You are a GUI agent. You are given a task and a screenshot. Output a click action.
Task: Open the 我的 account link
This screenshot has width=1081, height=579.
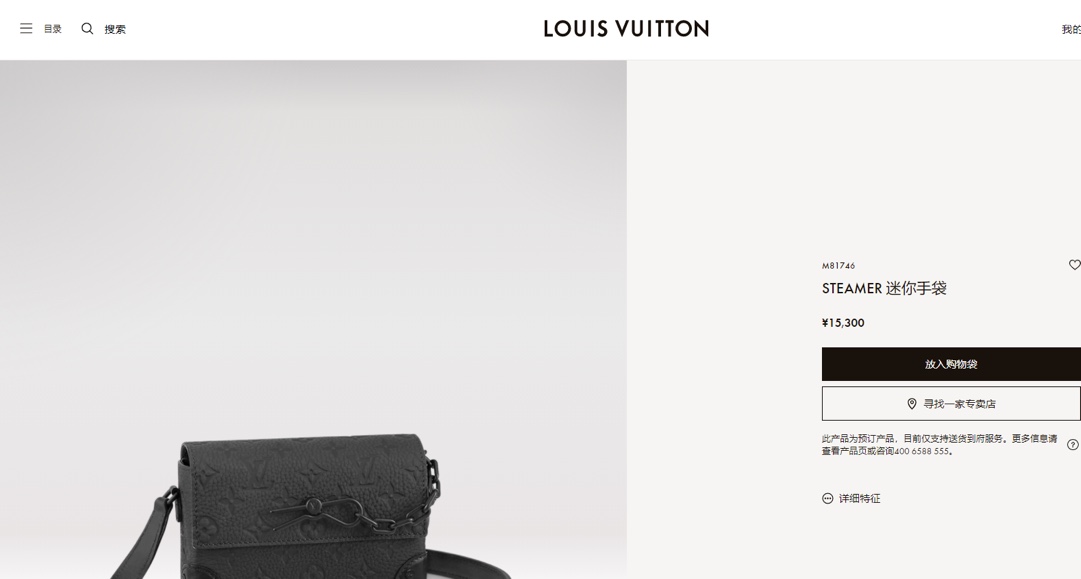coord(1071,29)
